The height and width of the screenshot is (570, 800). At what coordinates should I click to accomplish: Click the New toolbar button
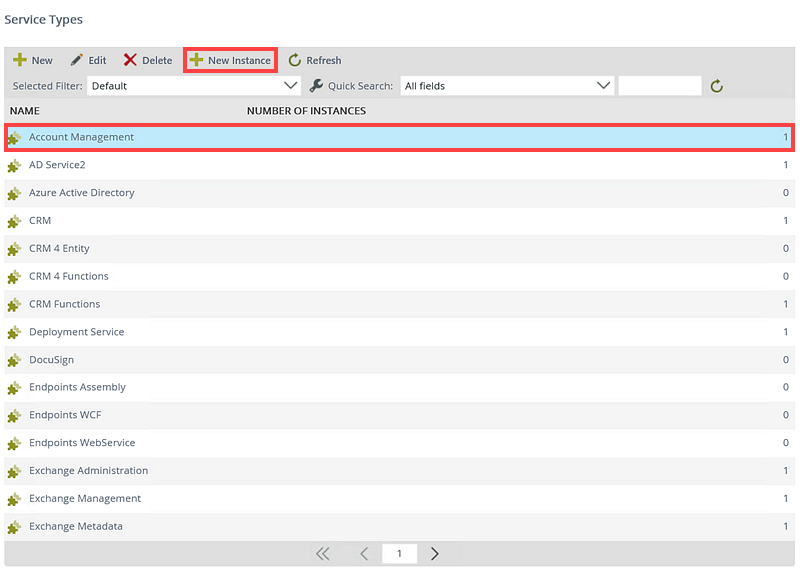tap(33, 60)
